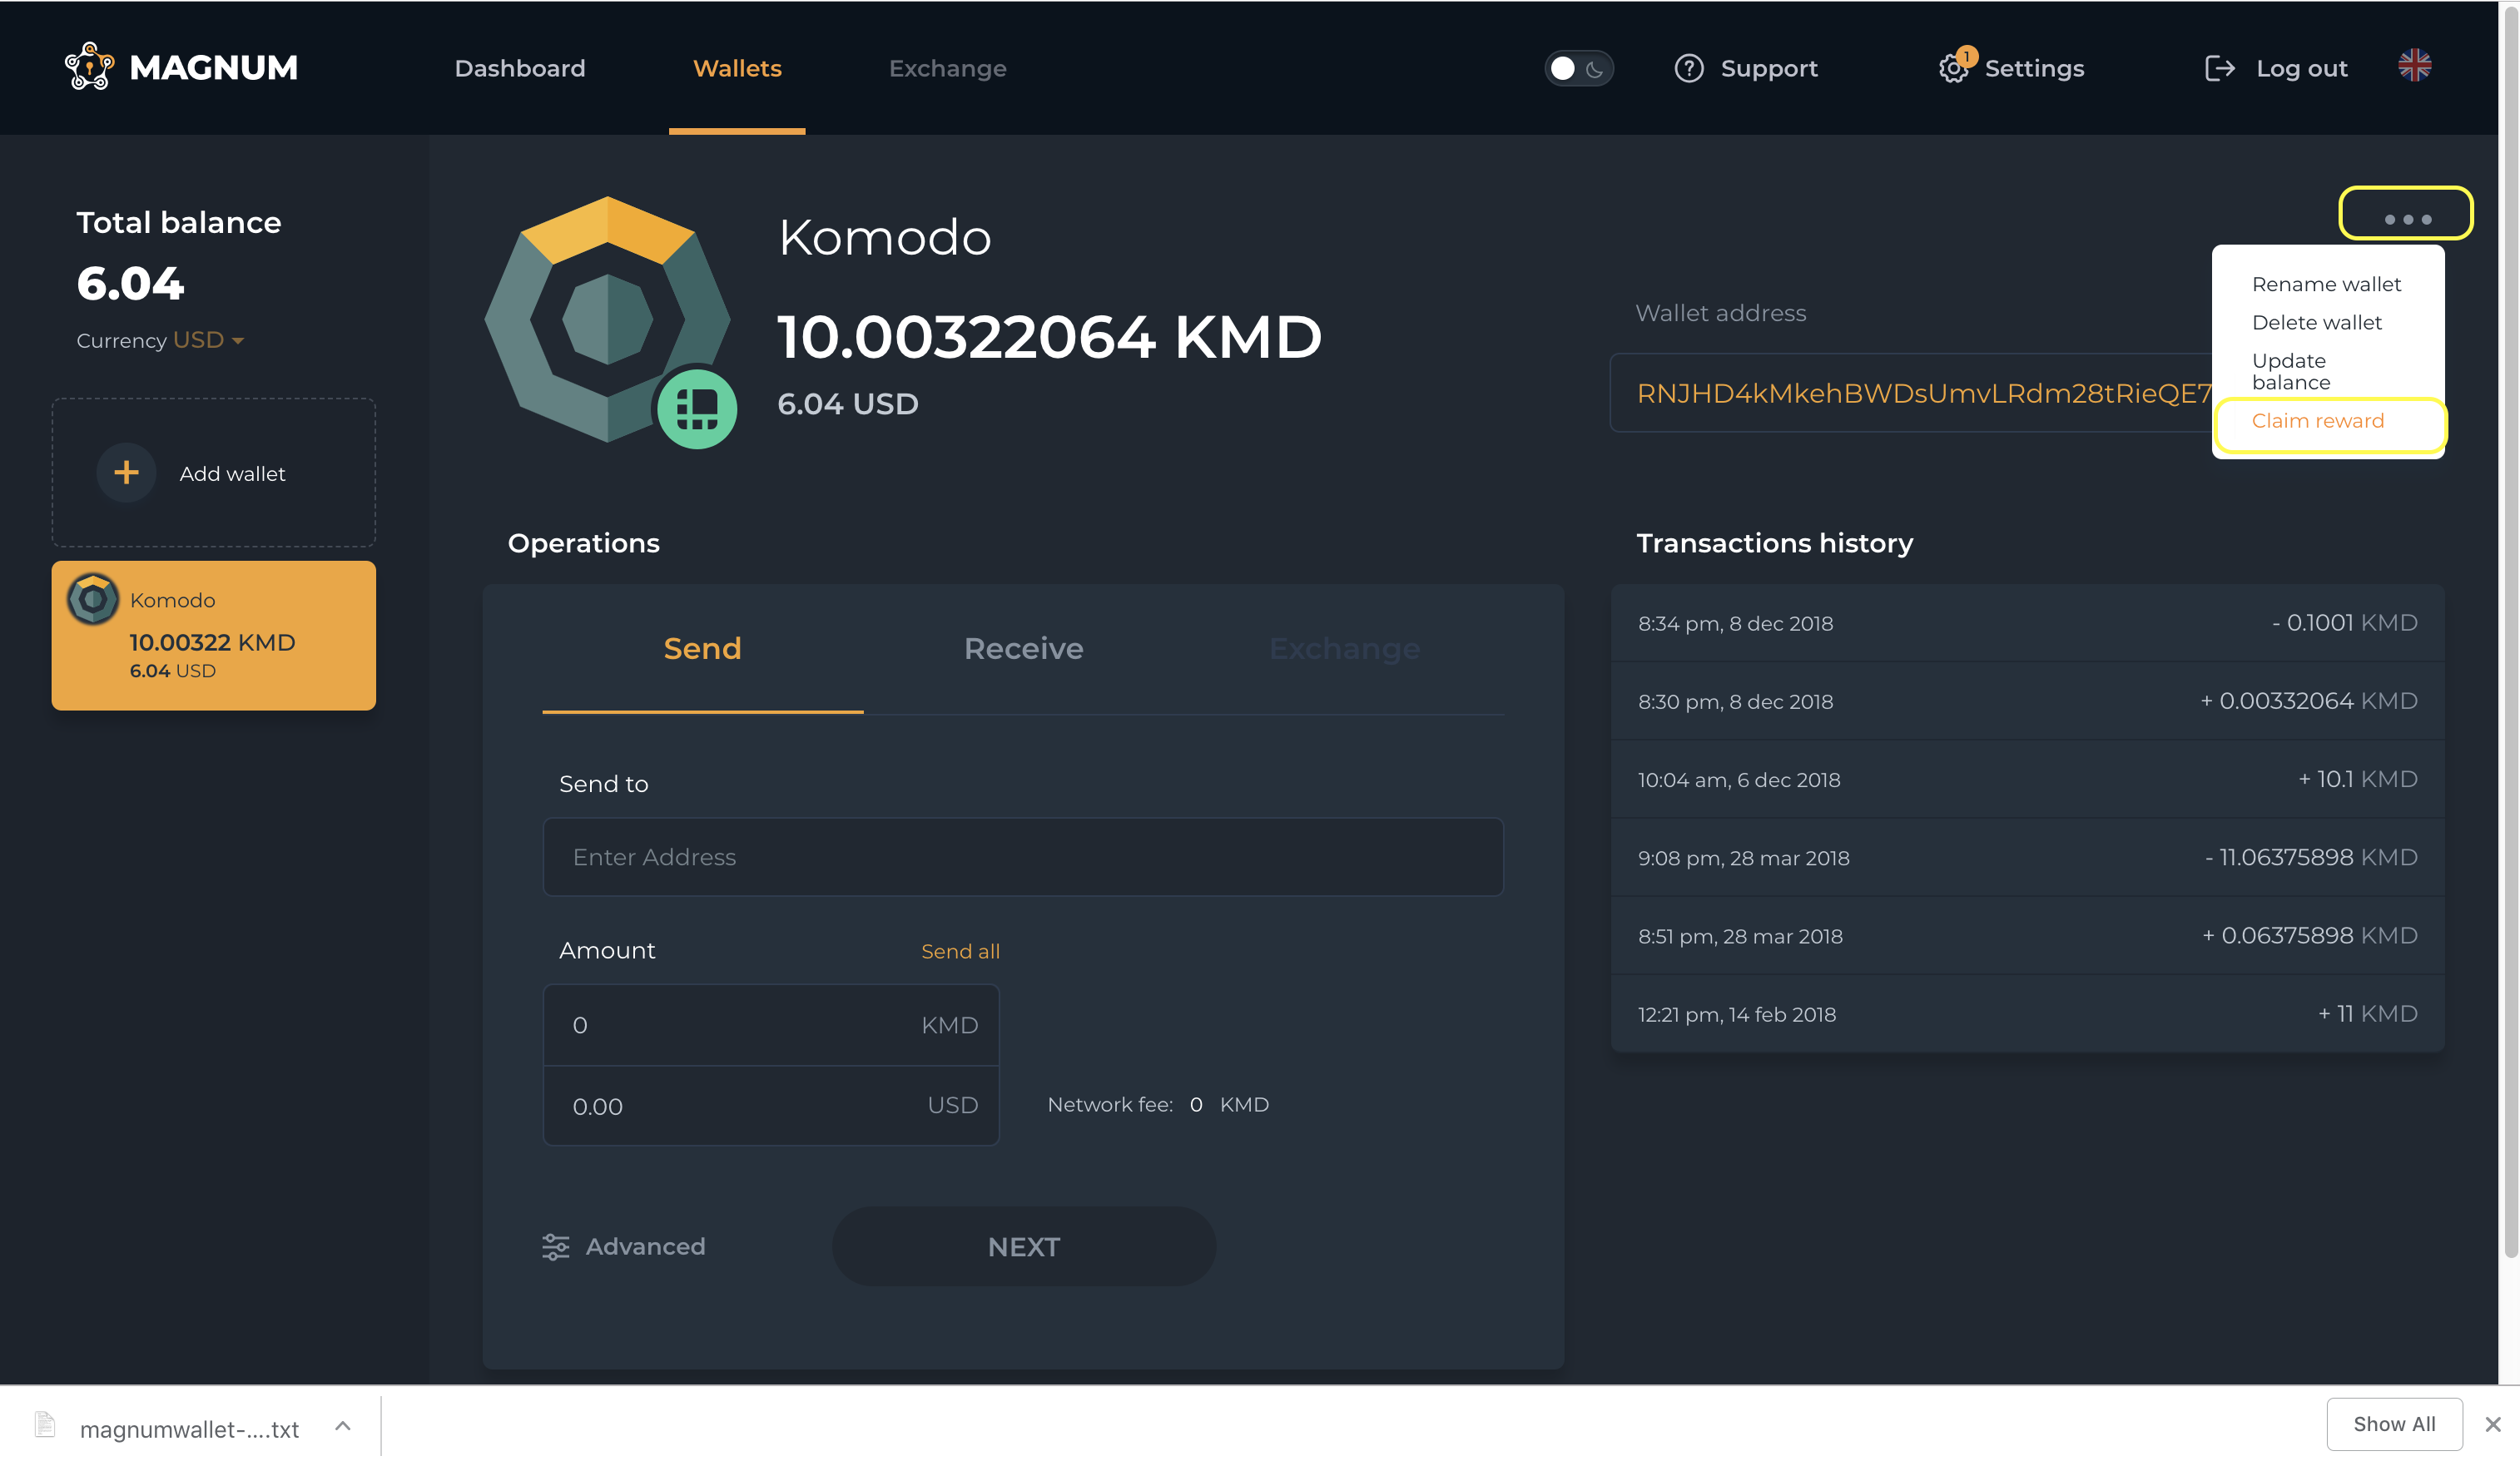The height and width of the screenshot is (1461, 2520).
Task: Click the Send all link
Action: tap(960, 951)
